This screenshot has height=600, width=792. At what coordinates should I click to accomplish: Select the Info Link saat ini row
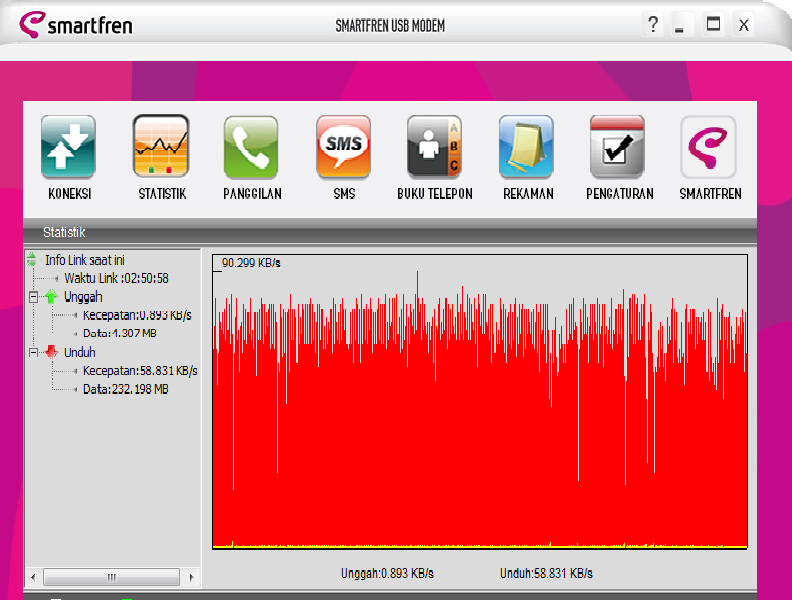(x=85, y=260)
